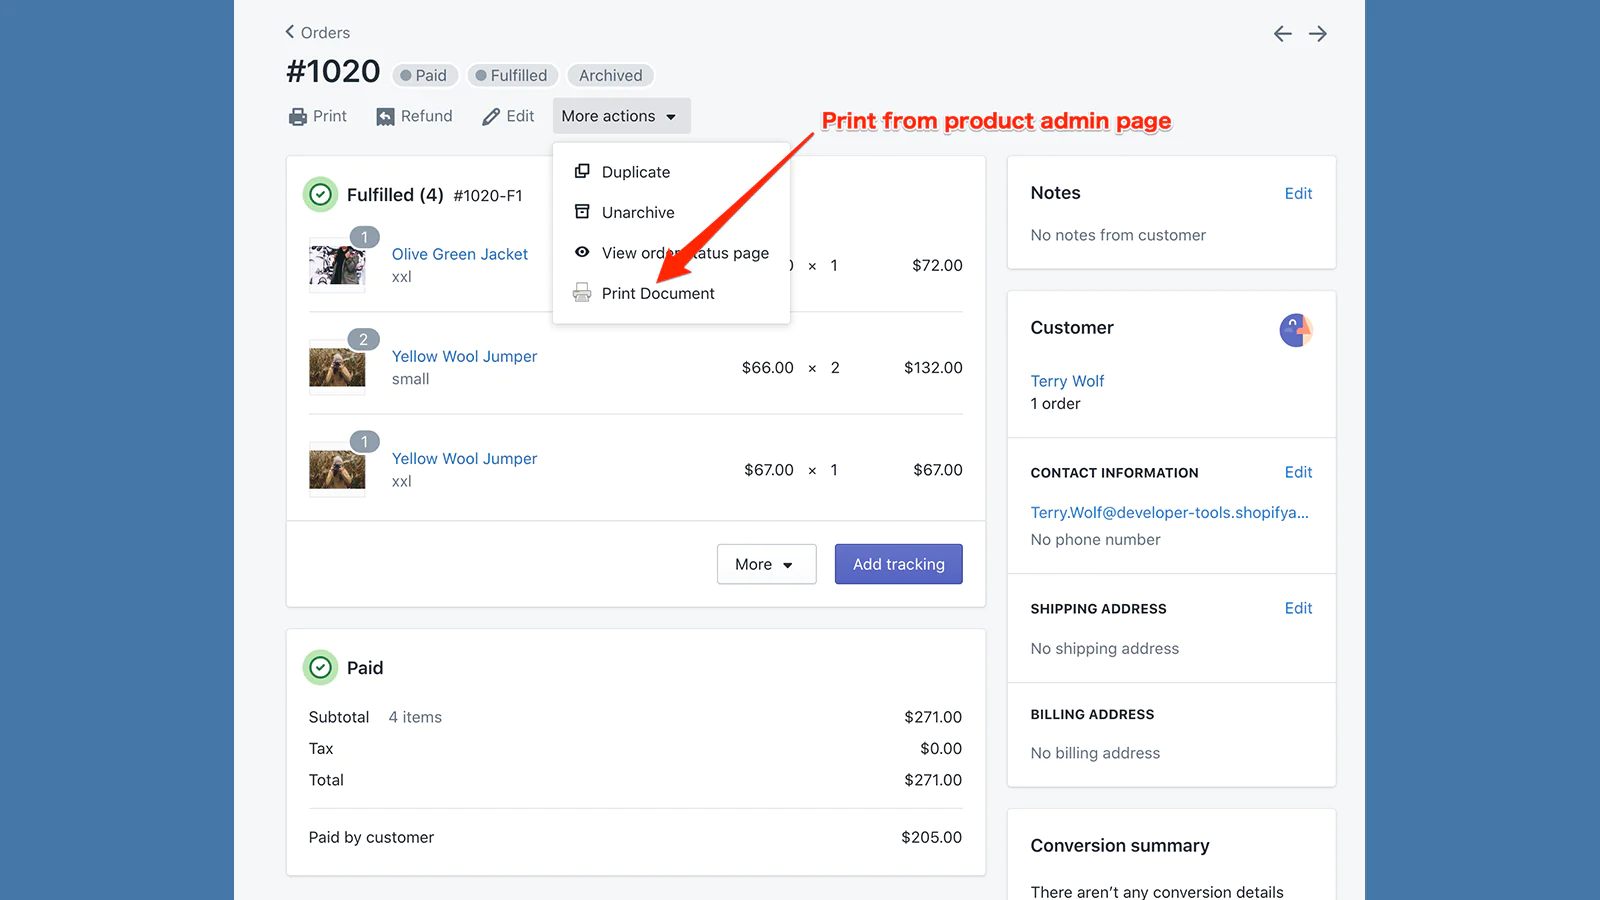The width and height of the screenshot is (1600, 900).
Task: Open the More dropdown in fulfillment card
Action: (x=766, y=564)
